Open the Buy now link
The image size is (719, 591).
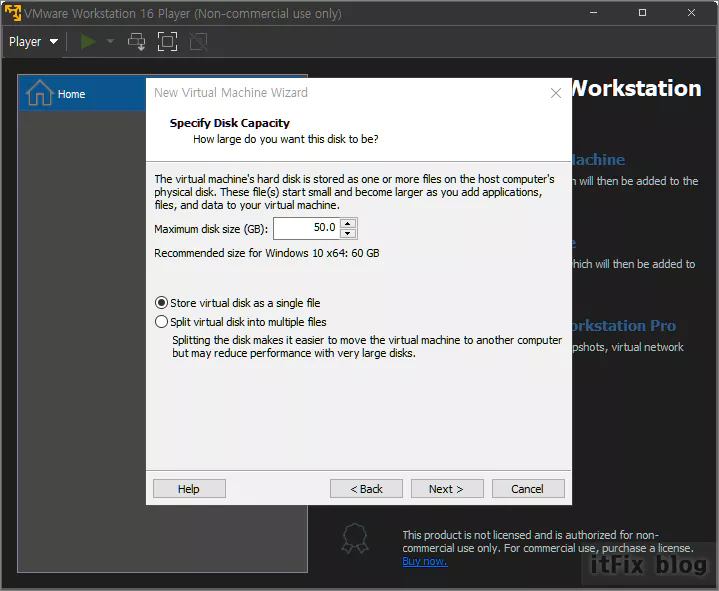pos(425,561)
